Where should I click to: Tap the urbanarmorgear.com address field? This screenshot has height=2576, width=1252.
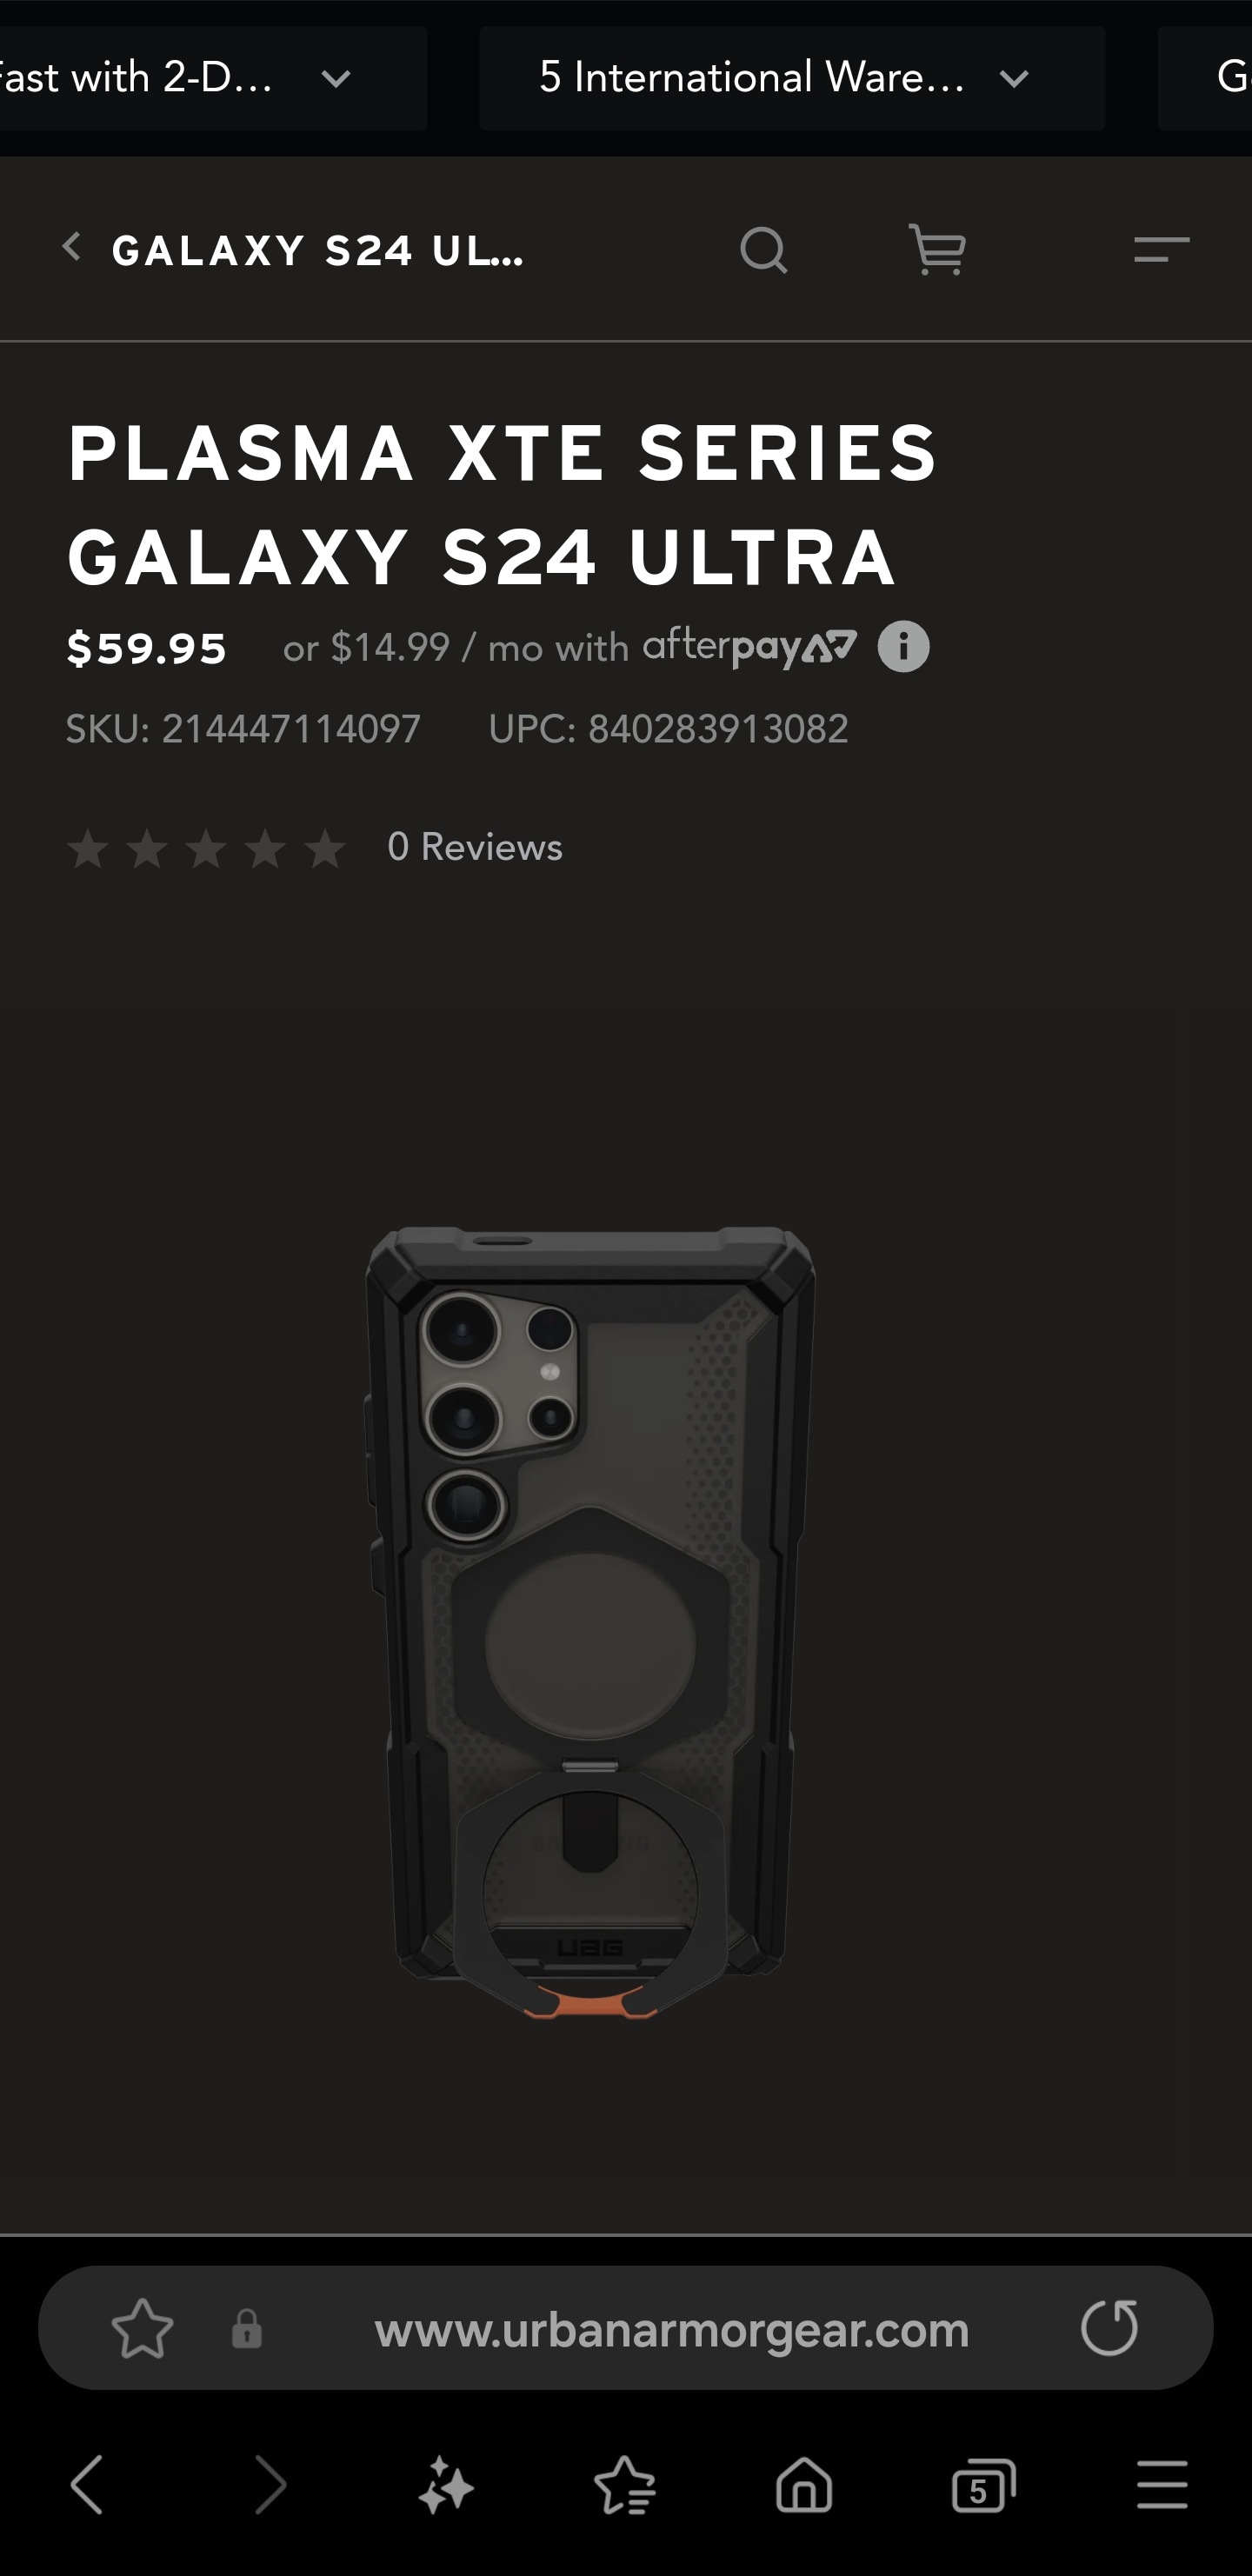[x=671, y=2329]
